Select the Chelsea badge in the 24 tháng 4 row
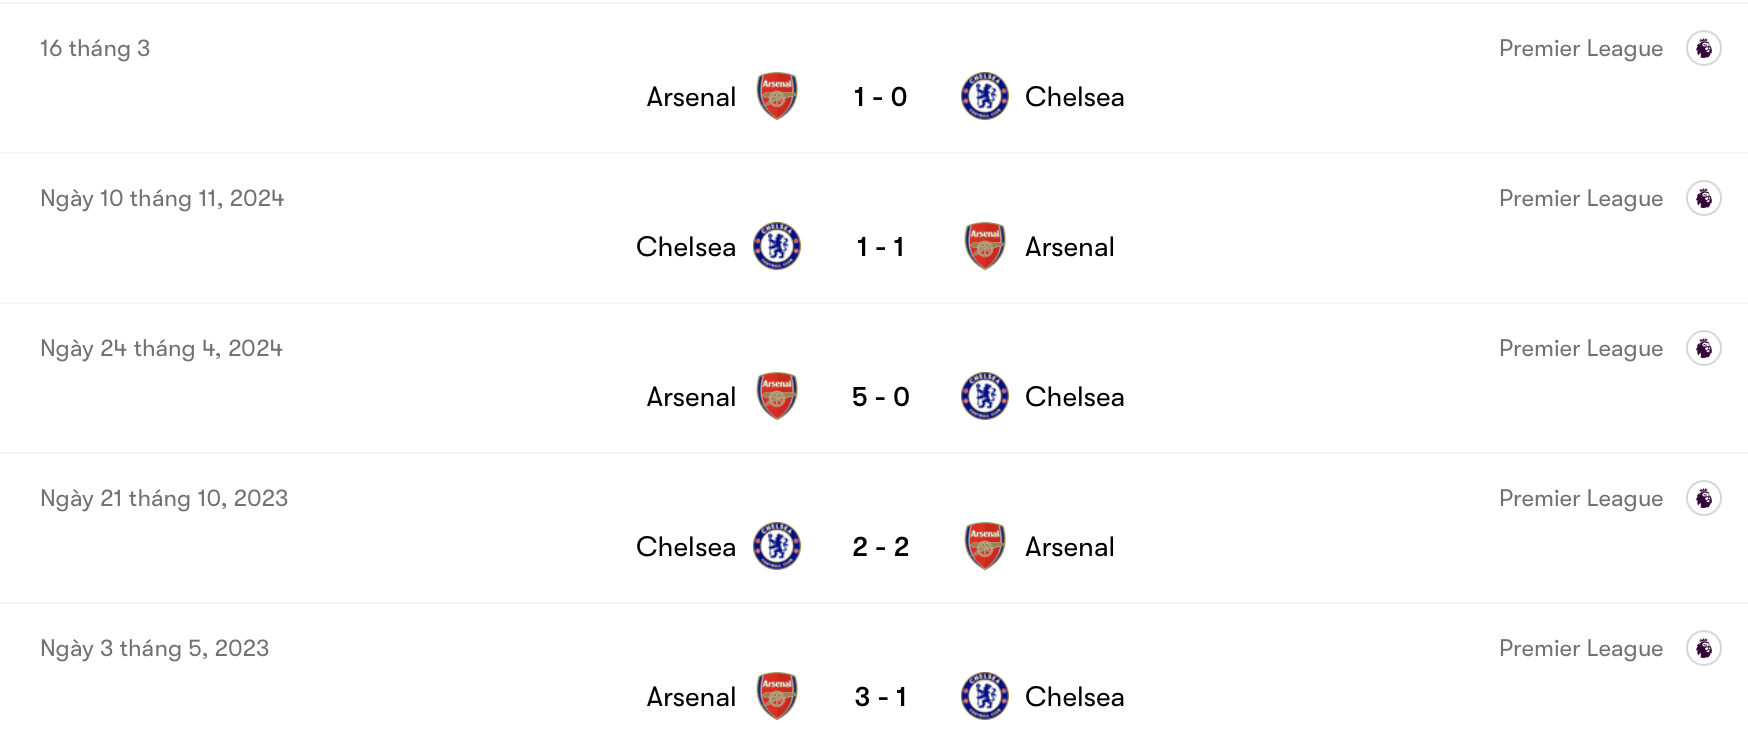The width and height of the screenshot is (1748, 746). [984, 396]
